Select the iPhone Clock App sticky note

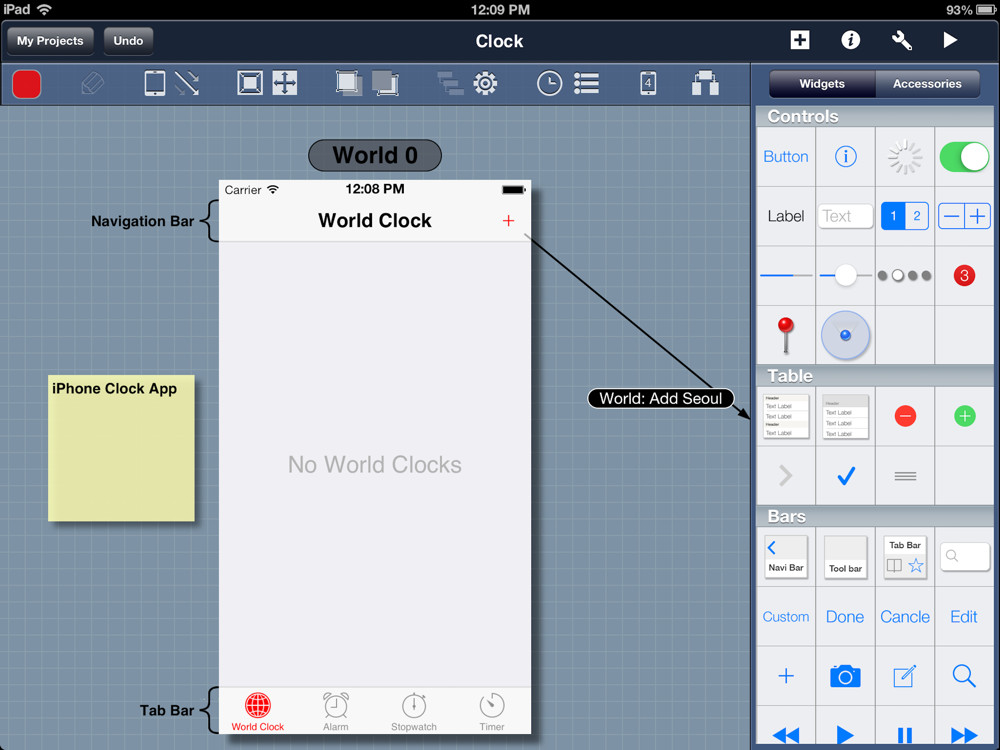(121, 448)
